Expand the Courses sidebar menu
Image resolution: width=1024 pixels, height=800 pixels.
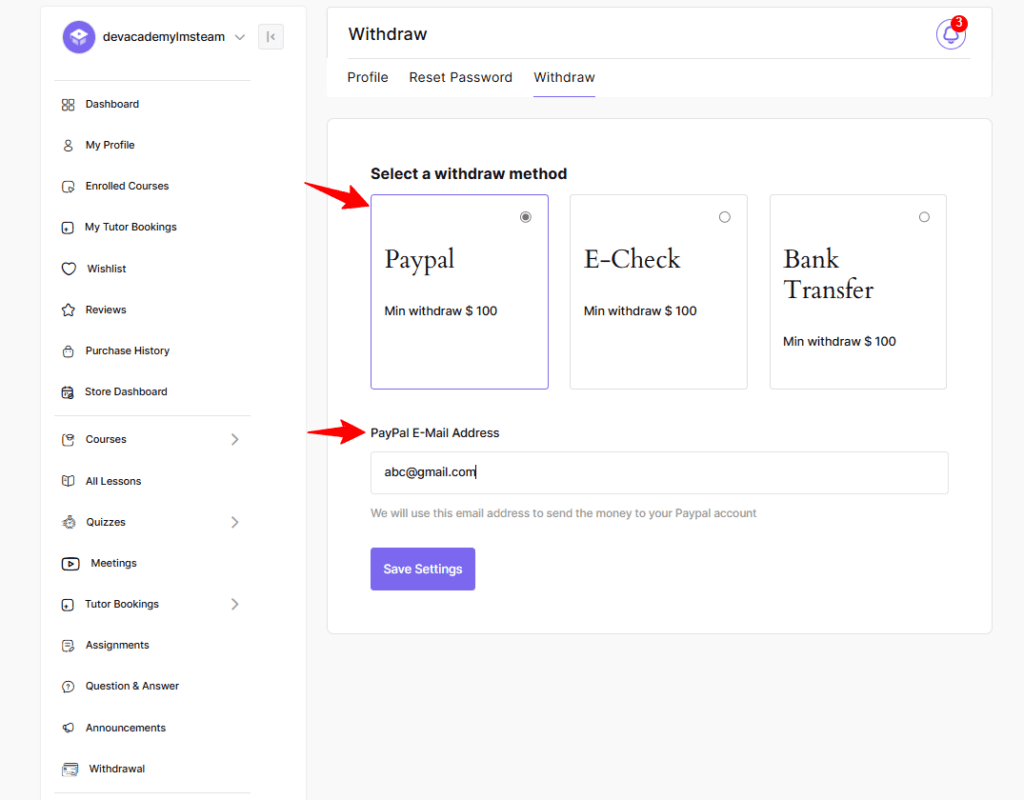(x=235, y=439)
